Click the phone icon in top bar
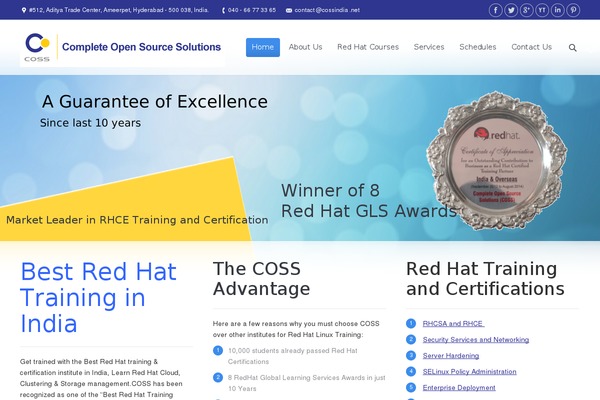This screenshot has height=400, width=600. [223, 10]
